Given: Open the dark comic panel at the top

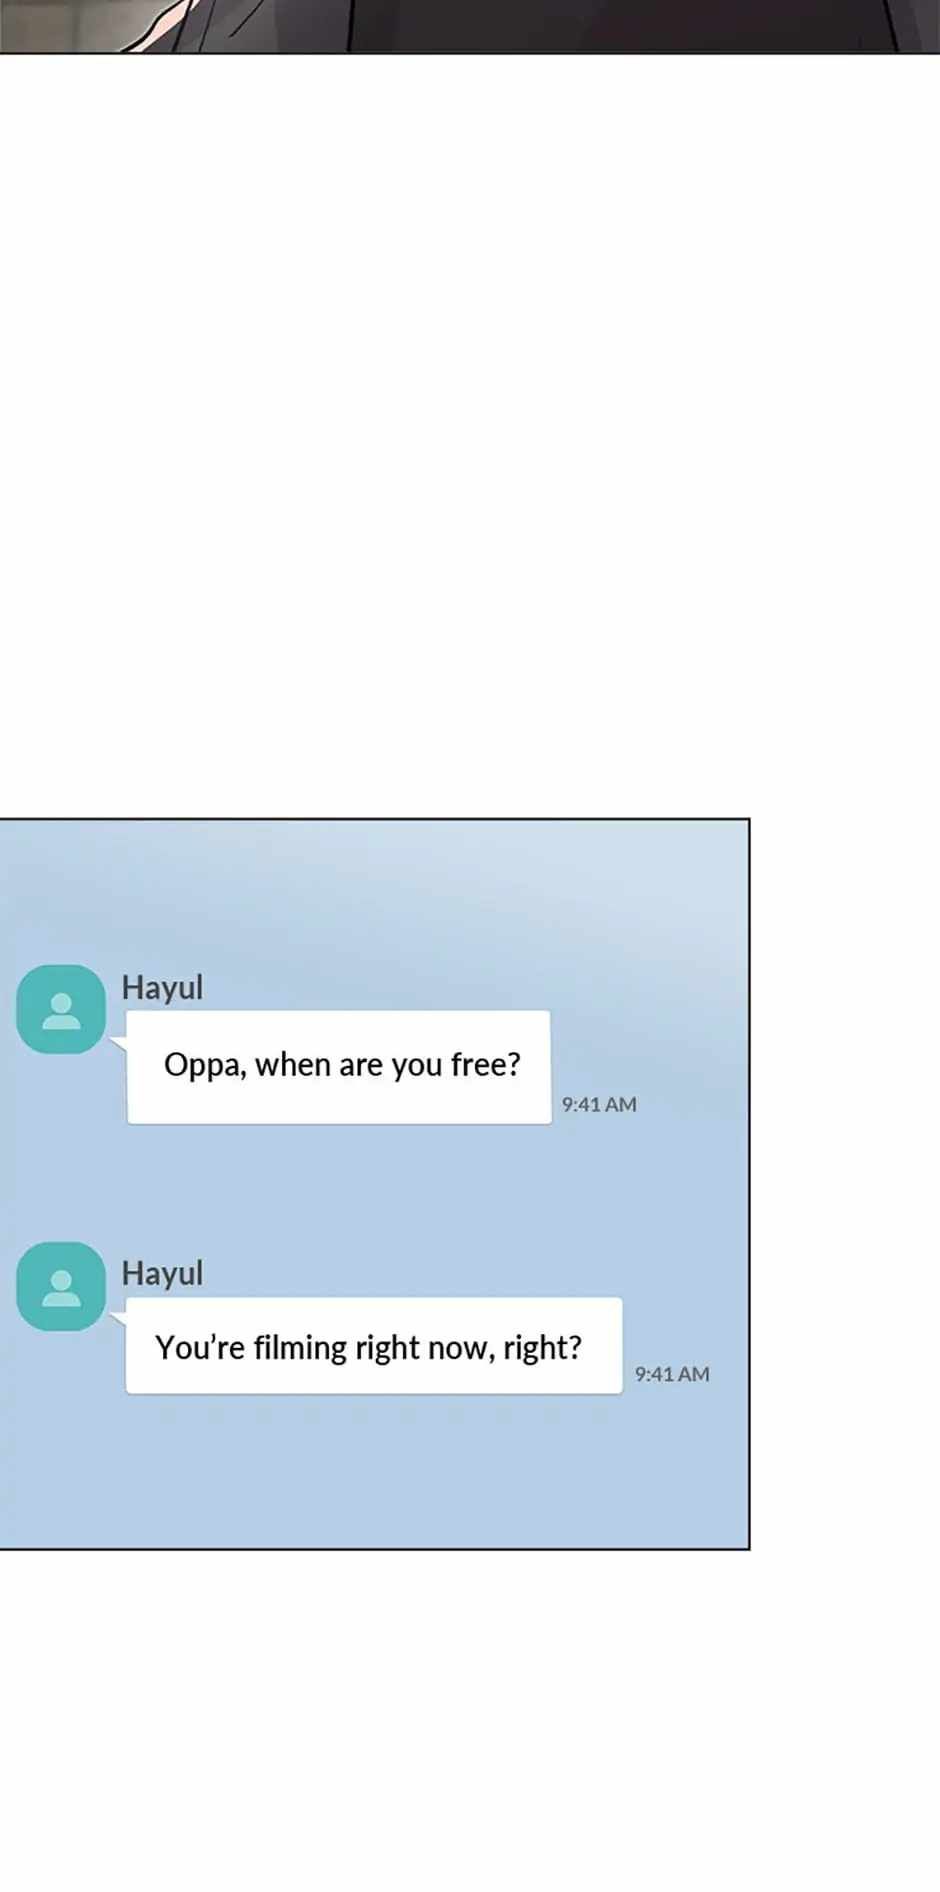Looking at the screenshot, I should point(470,26).
